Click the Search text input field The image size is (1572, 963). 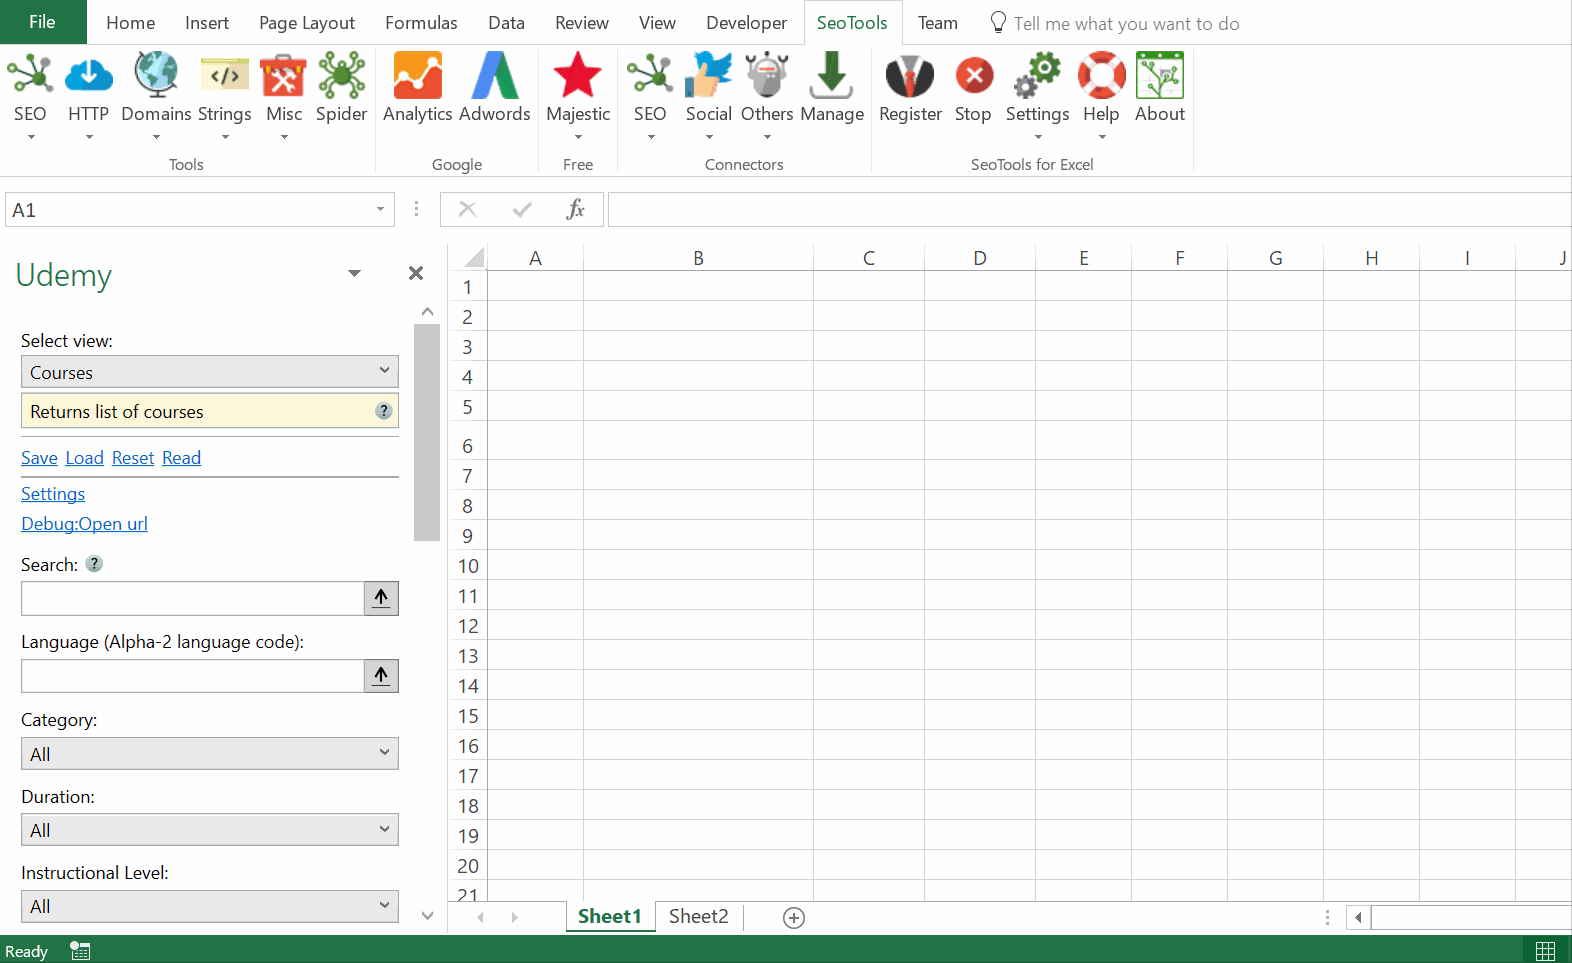point(192,598)
